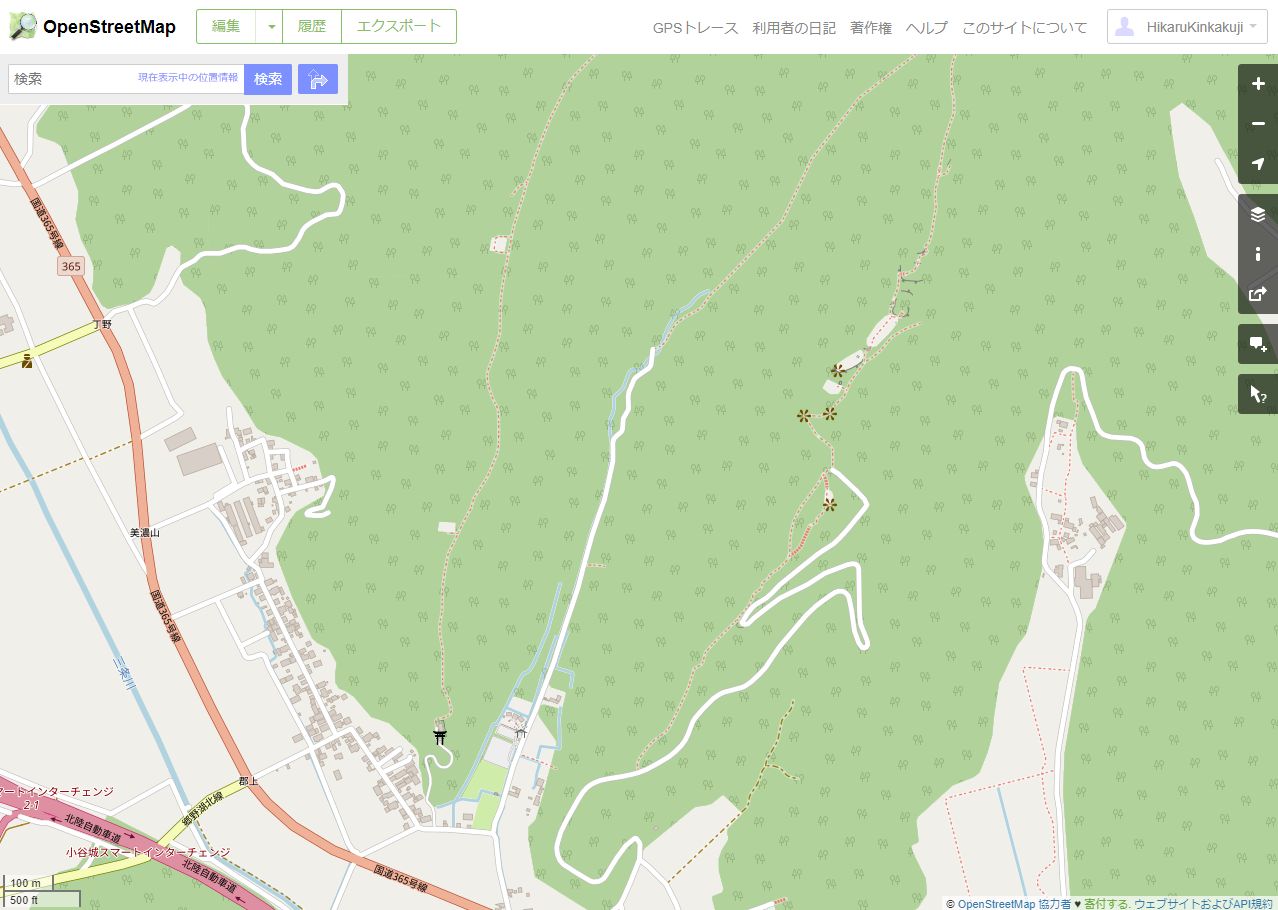The width and height of the screenshot is (1278, 910).
Task: Open the 履歴 tab
Action: 312,27
